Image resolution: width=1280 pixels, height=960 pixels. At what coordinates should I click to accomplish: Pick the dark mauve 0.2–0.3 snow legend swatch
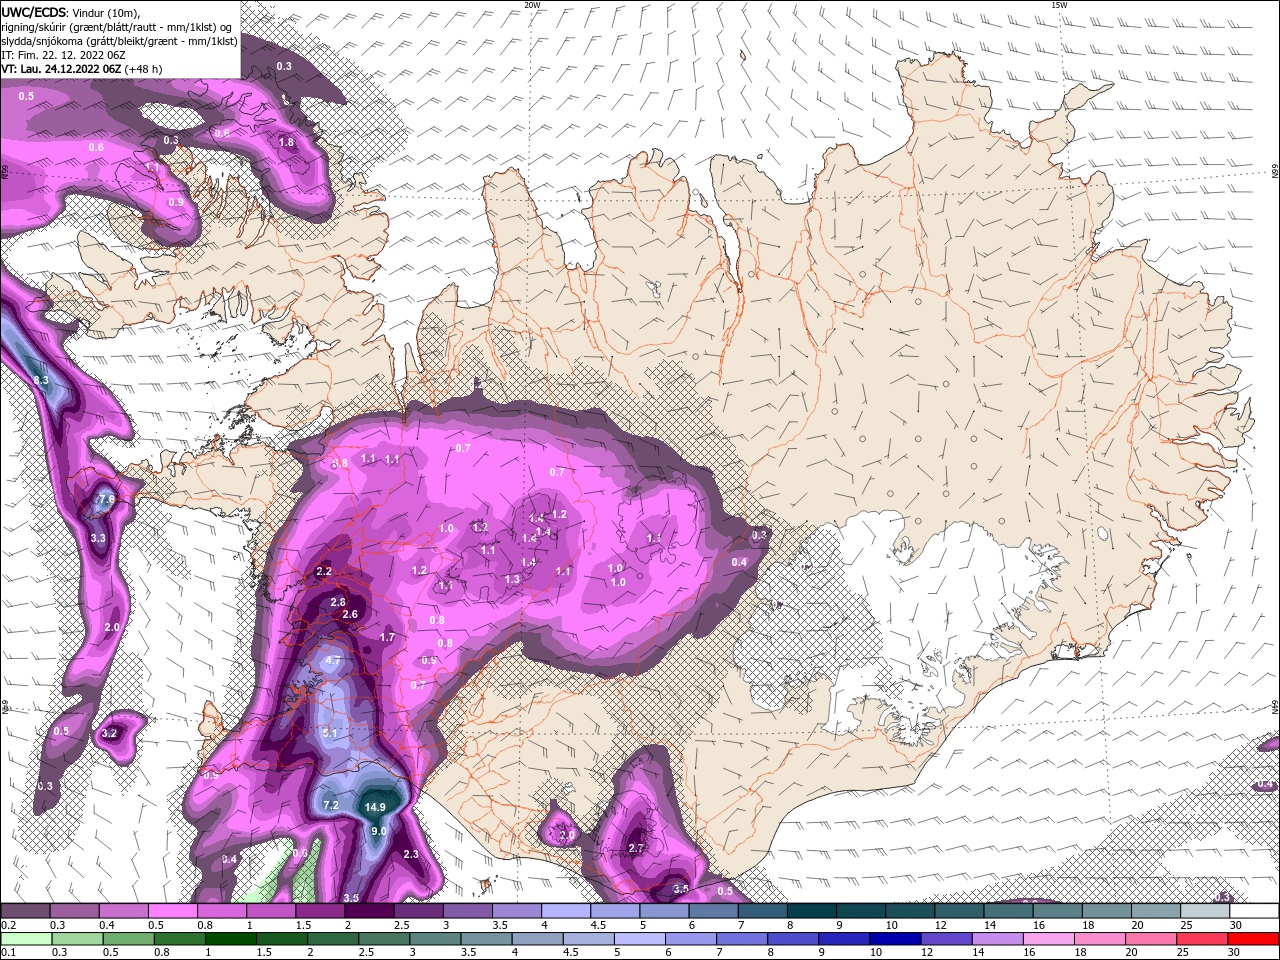tap(25, 911)
